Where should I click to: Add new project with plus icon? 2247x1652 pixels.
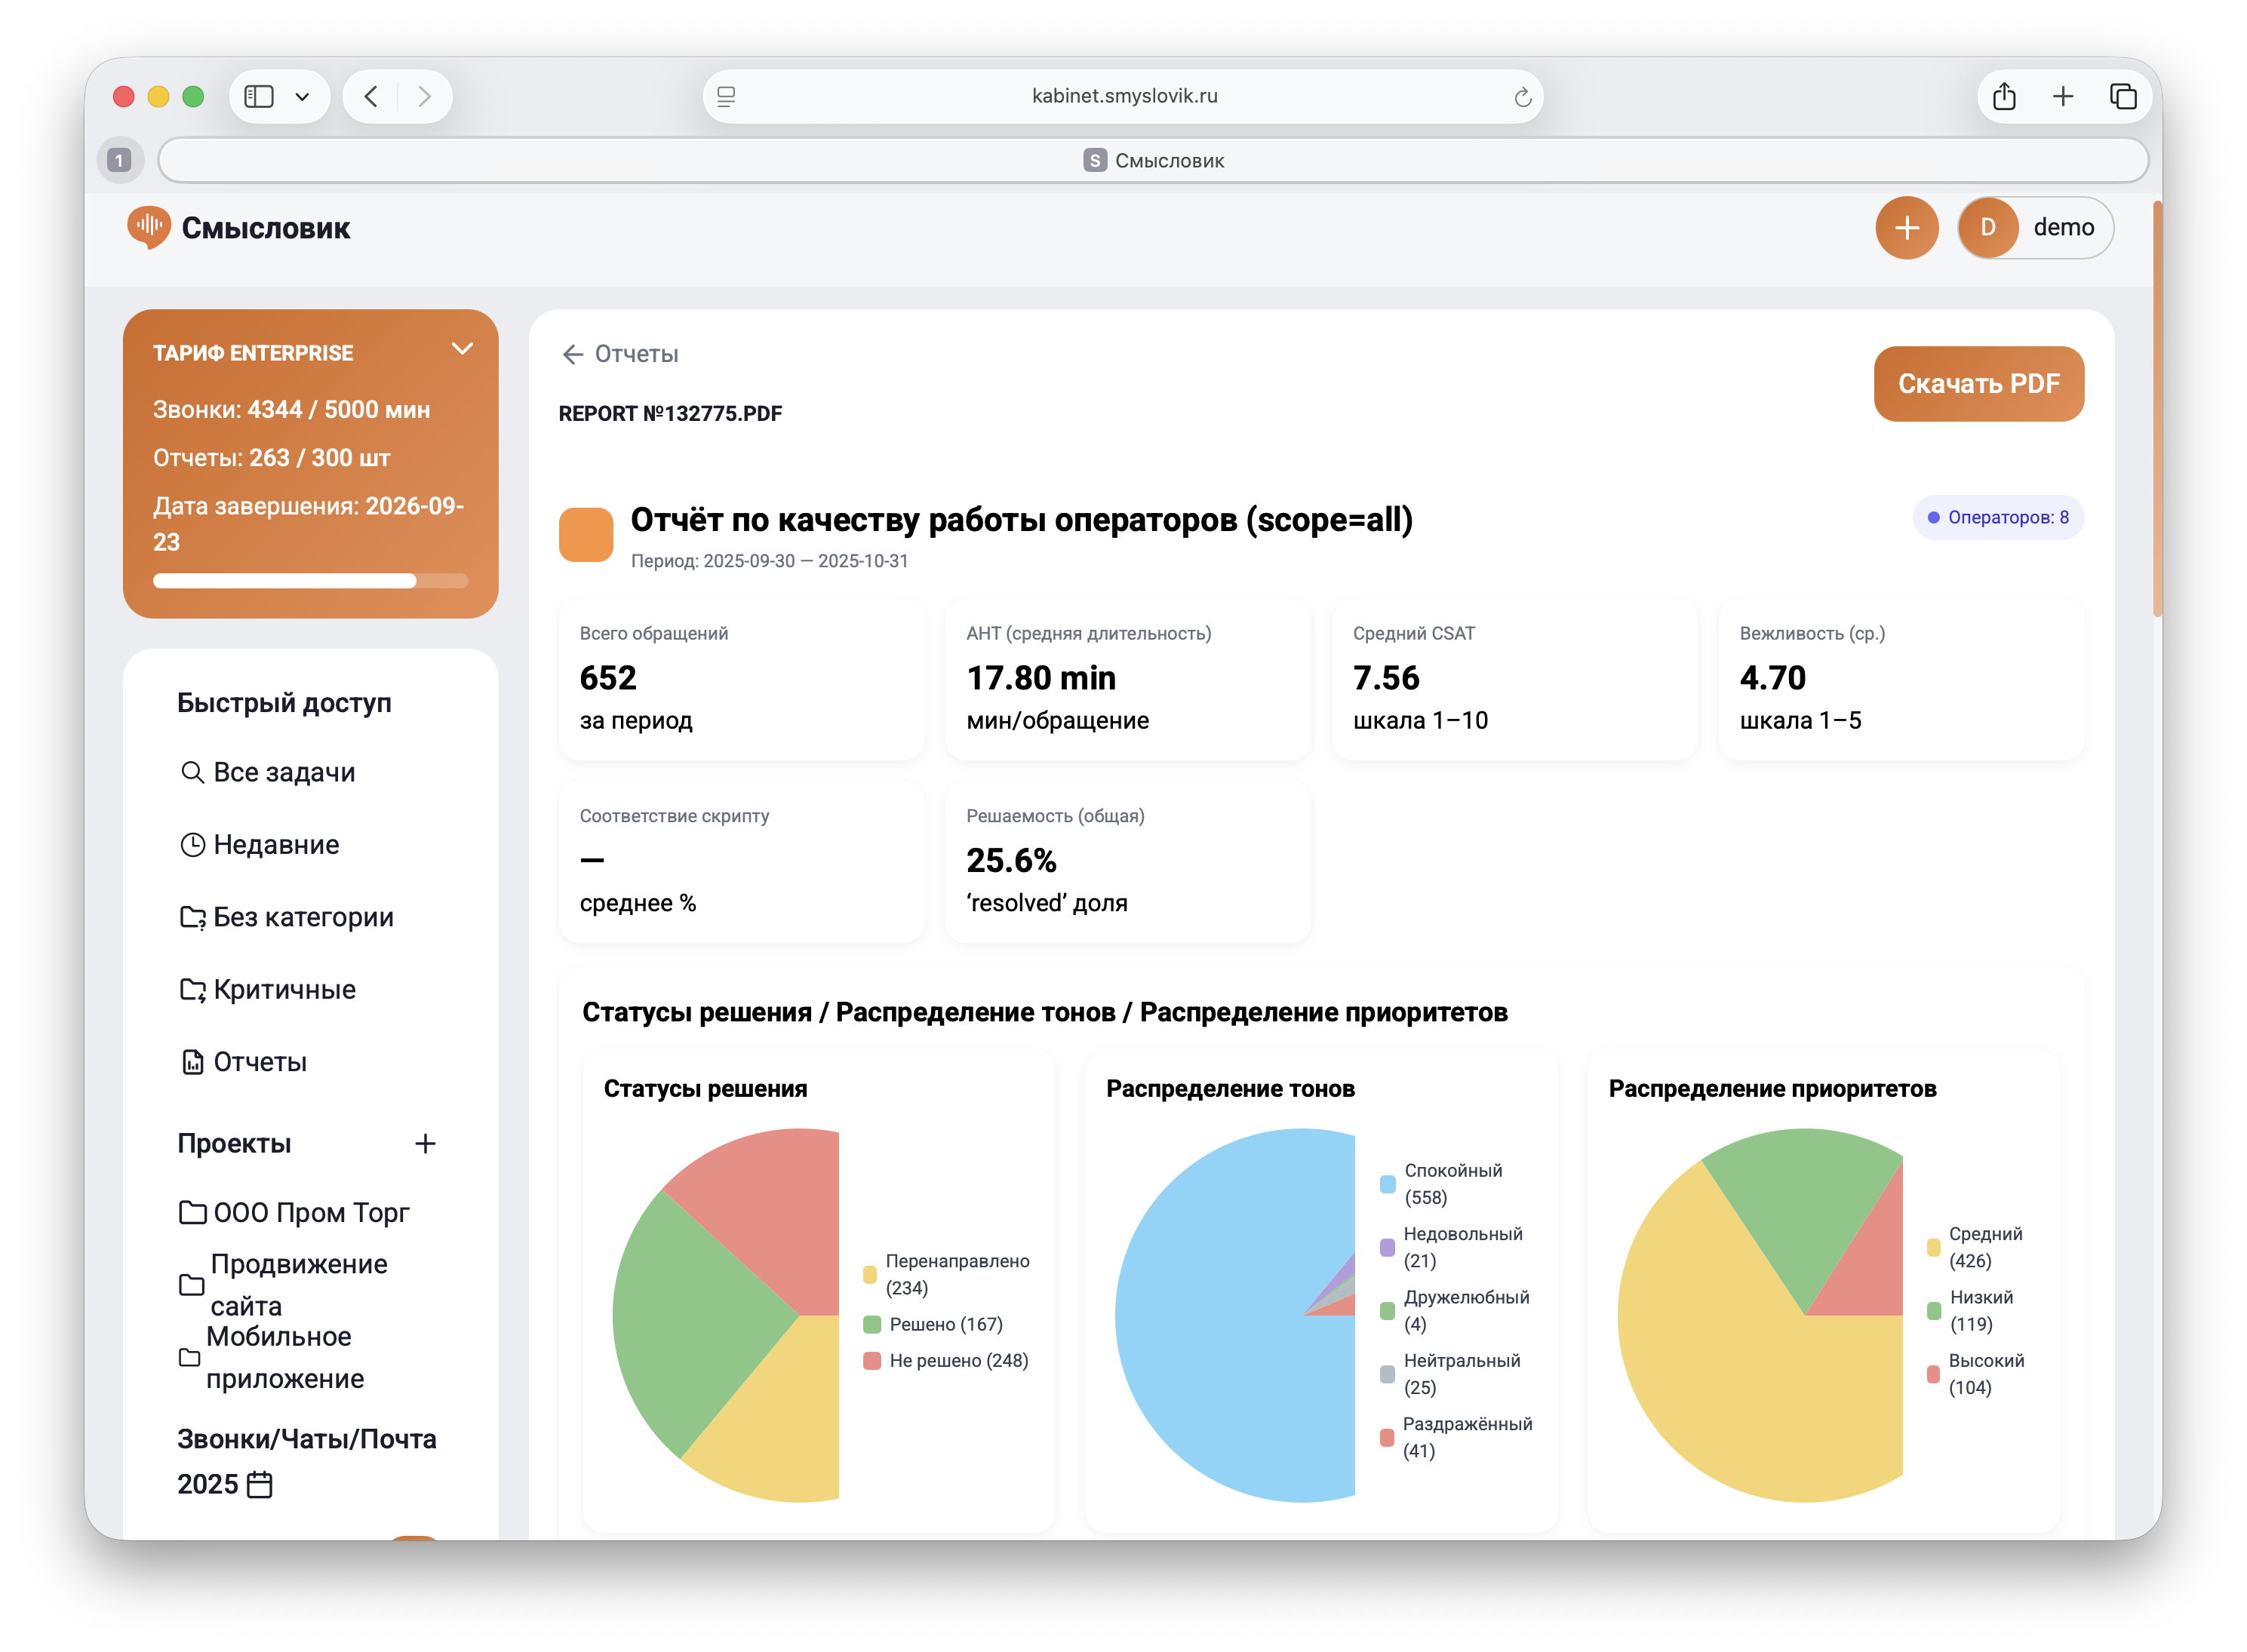pyautogui.click(x=425, y=1143)
